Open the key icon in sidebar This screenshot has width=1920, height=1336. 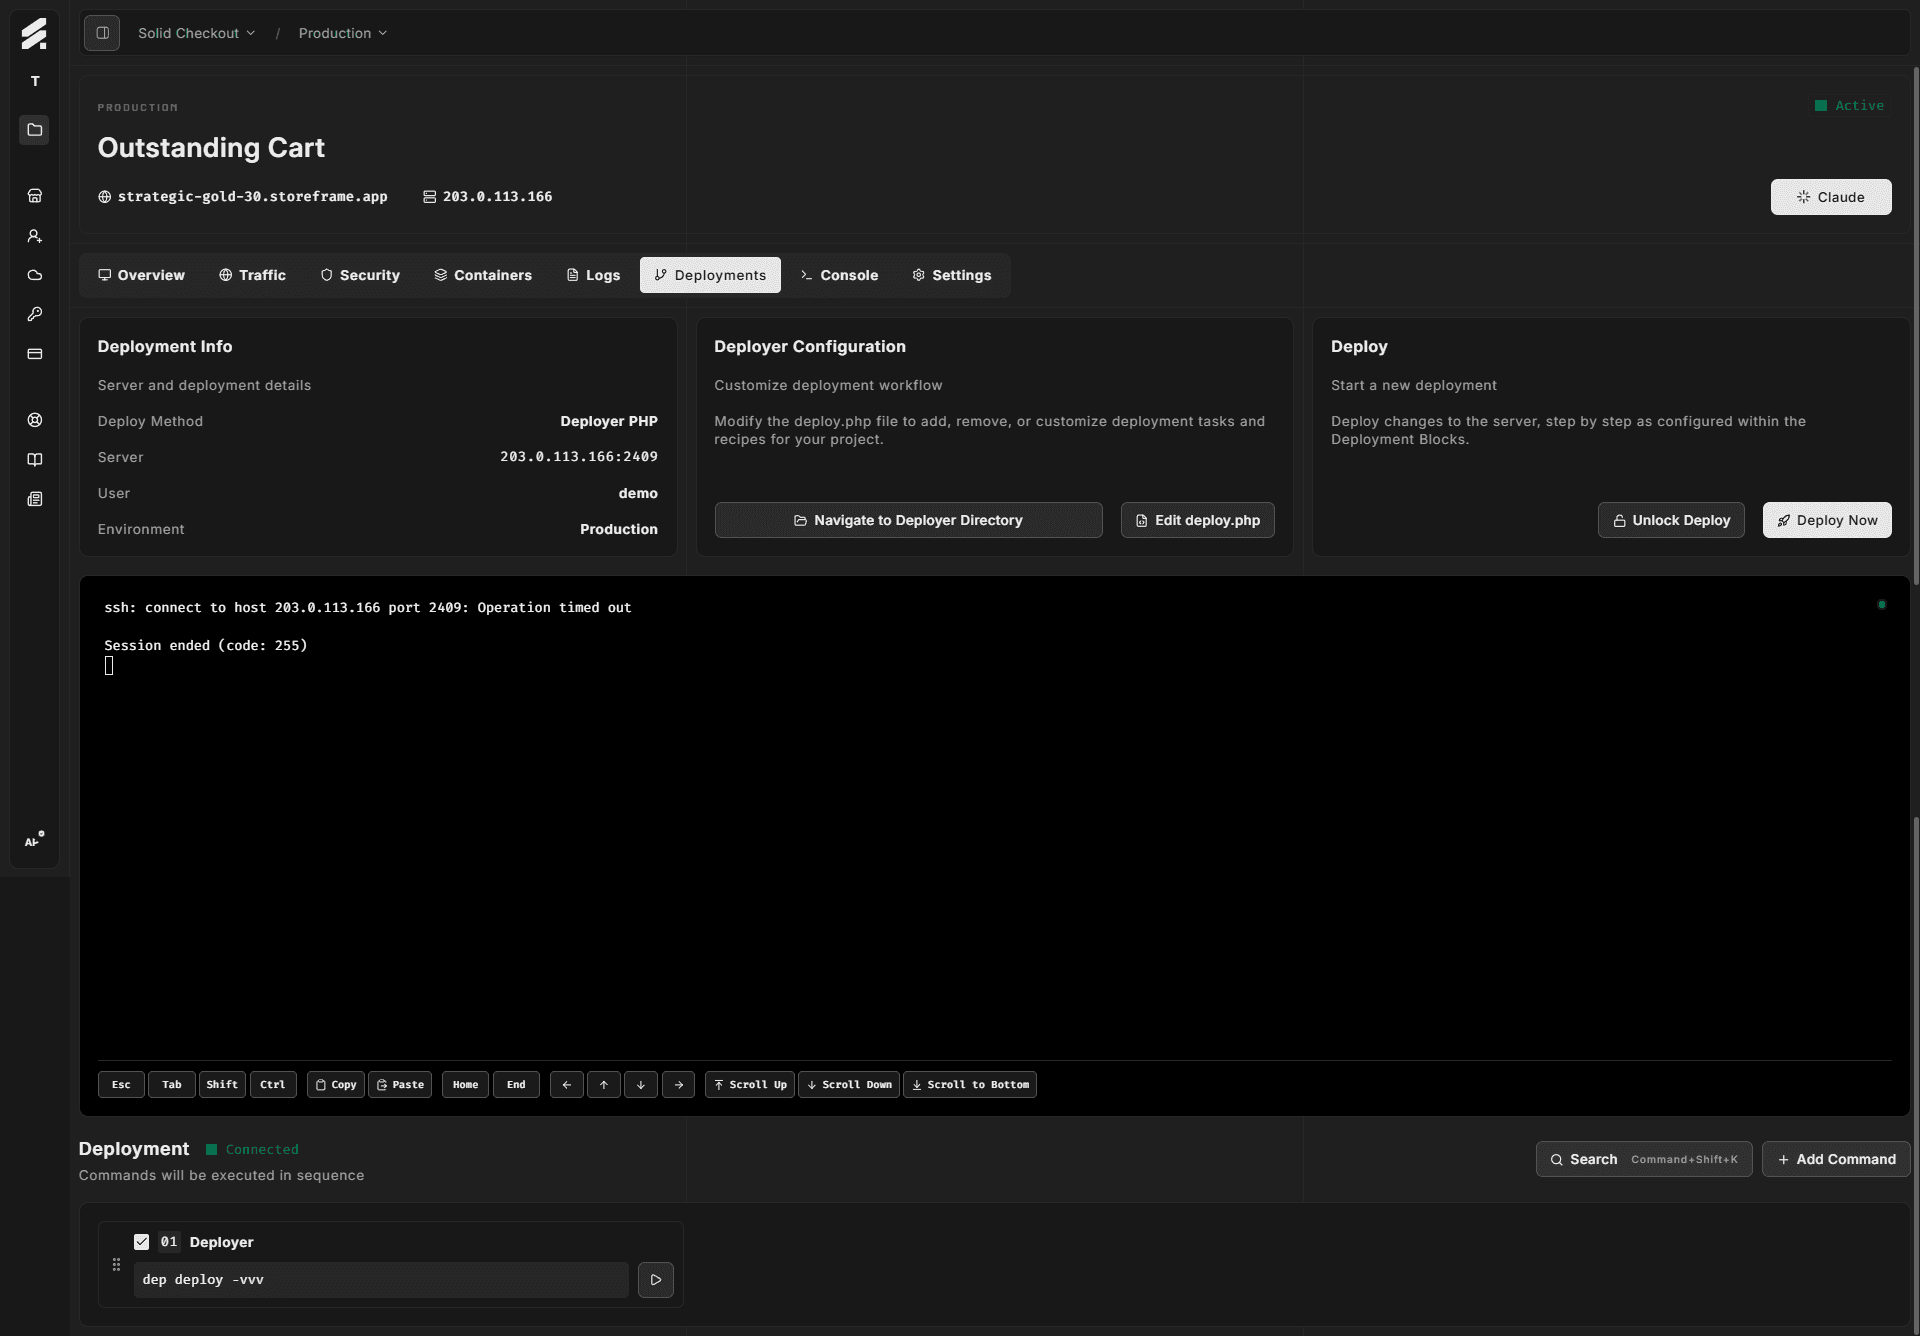(x=34, y=314)
